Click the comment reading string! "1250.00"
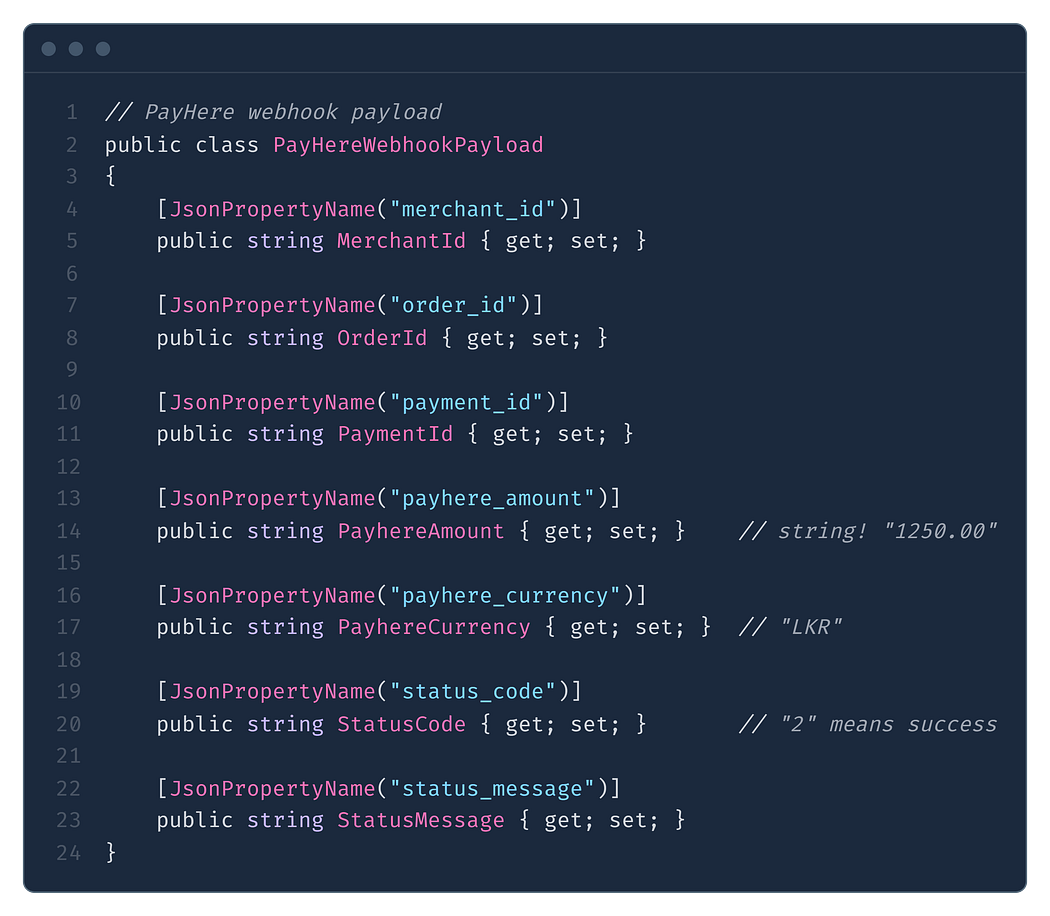The width and height of the screenshot is (1050, 916). 868,532
